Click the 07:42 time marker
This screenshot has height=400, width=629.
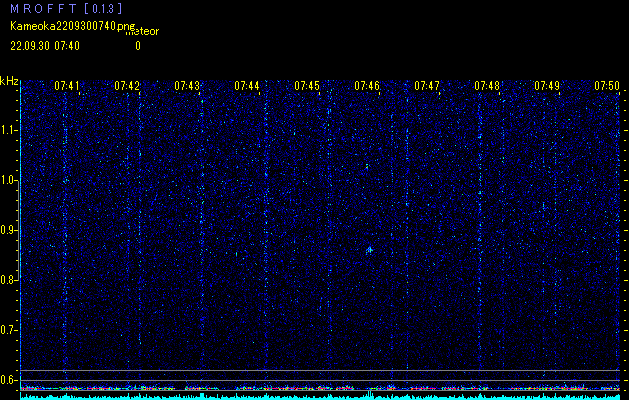point(127,85)
